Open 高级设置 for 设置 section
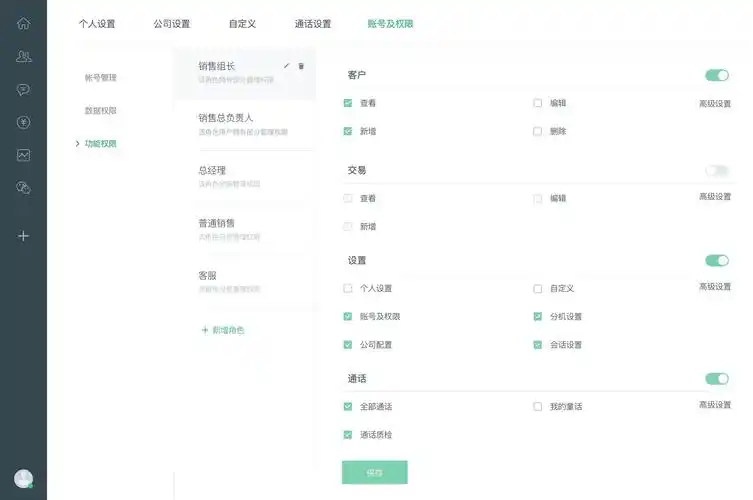 coord(715,287)
